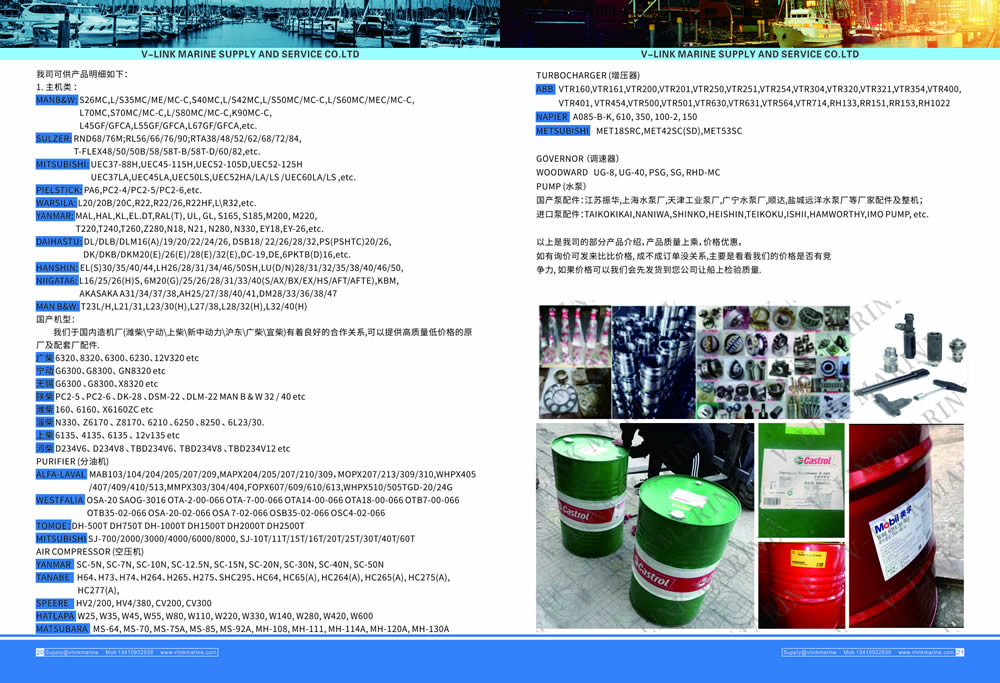Image resolution: width=1000 pixels, height=683 pixels.
Task: Click the 国产机型 heading
Action: 55,319
